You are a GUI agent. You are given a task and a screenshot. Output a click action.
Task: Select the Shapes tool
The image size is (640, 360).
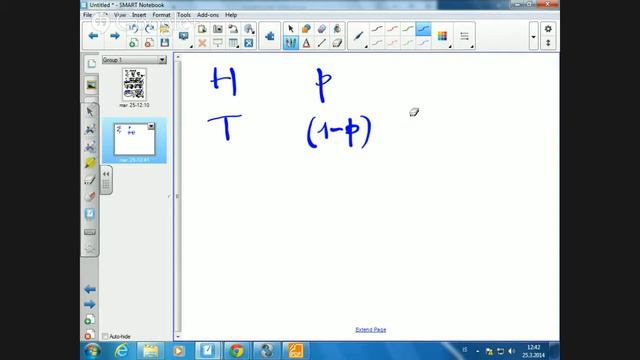click(x=306, y=29)
